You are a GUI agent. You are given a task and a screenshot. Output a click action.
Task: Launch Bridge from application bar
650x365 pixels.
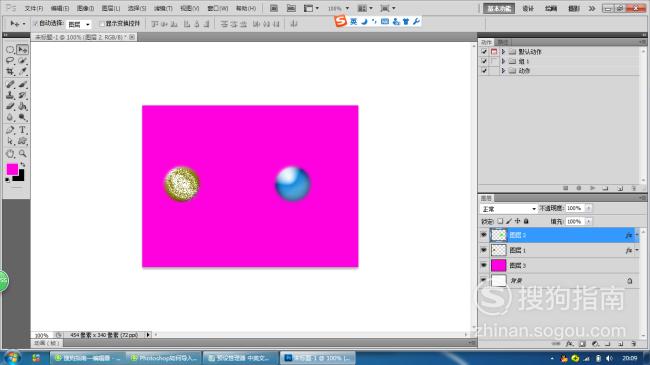(x=274, y=8)
